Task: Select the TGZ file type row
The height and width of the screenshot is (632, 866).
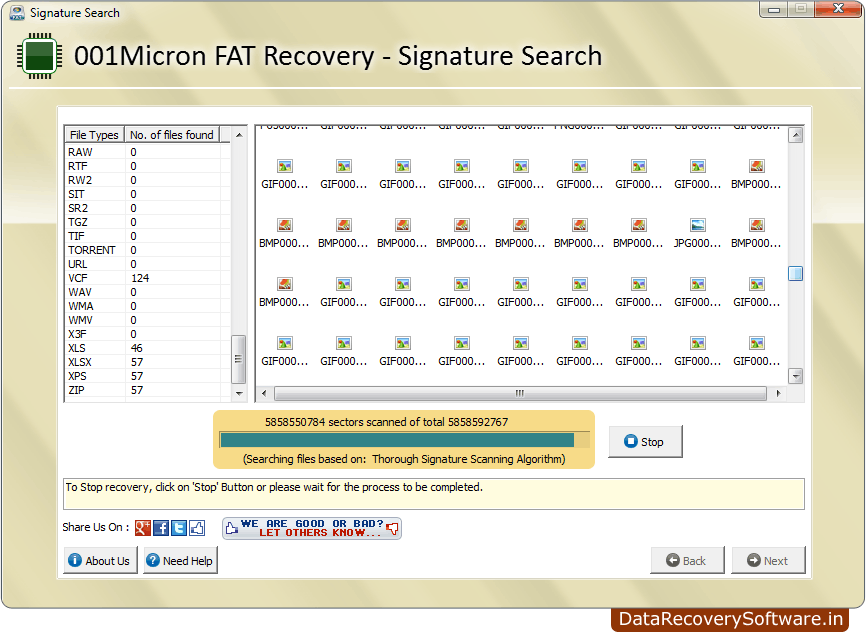Action: click(x=147, y=222)
